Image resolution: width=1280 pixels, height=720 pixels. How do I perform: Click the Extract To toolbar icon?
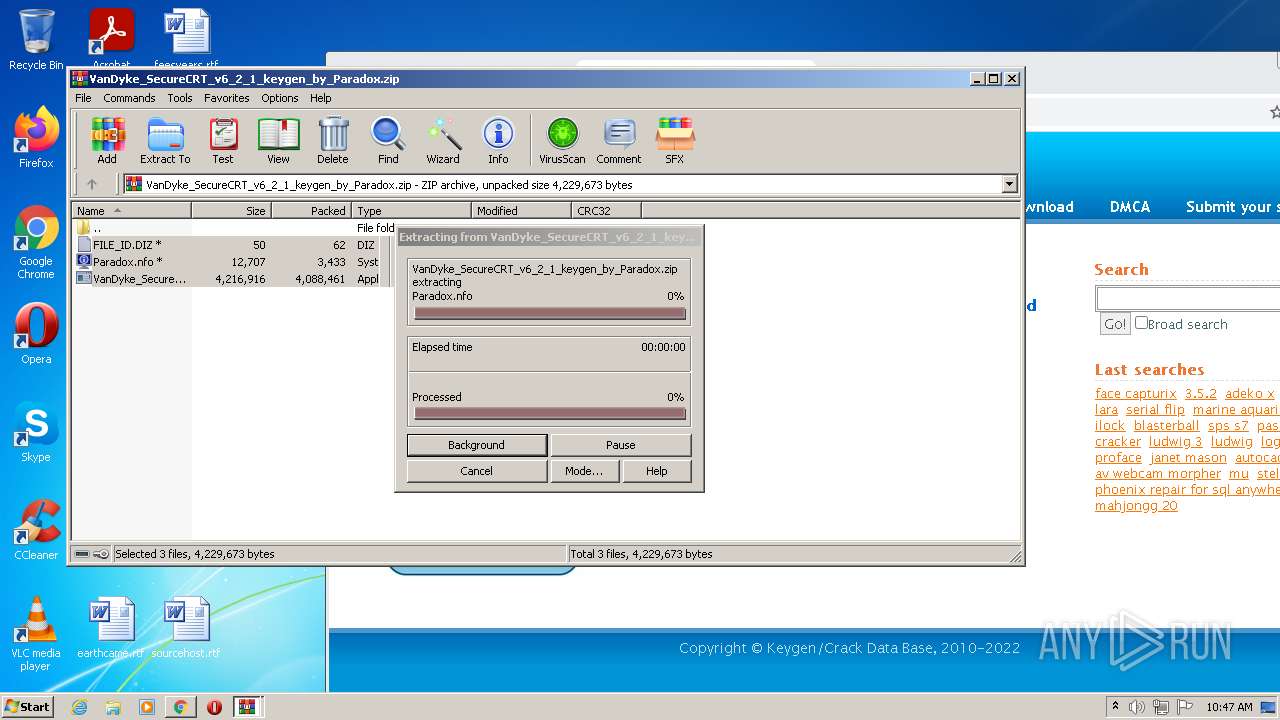(165, 140)
